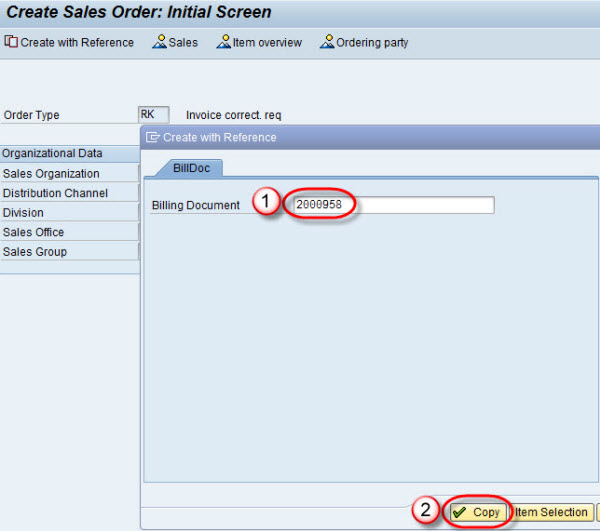Click the Billing Document input field
The height and width of the screenshot is (531, 600).
click(390, 205)
